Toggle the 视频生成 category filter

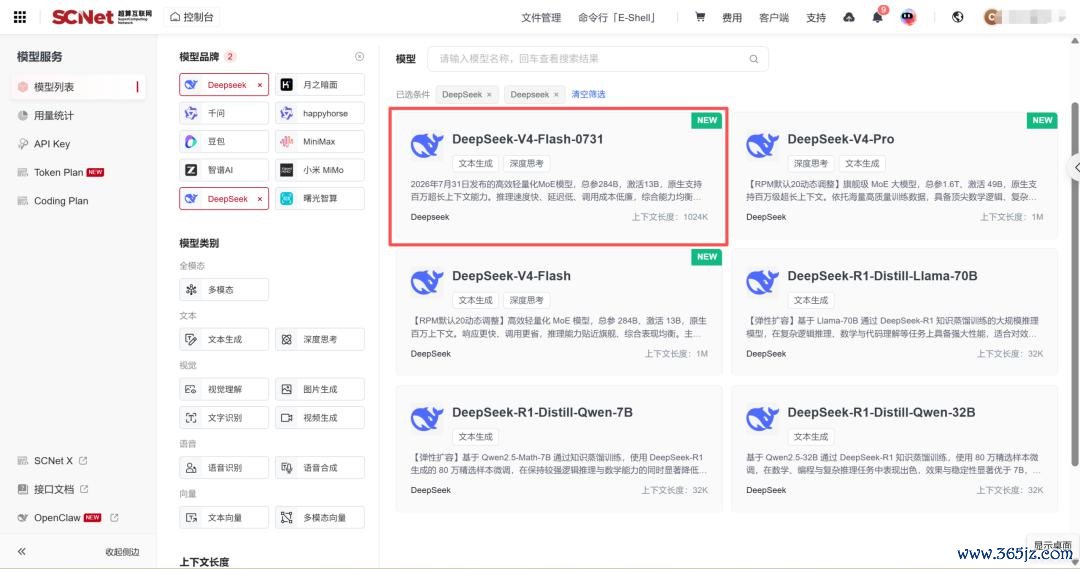[x=320, y=417]
